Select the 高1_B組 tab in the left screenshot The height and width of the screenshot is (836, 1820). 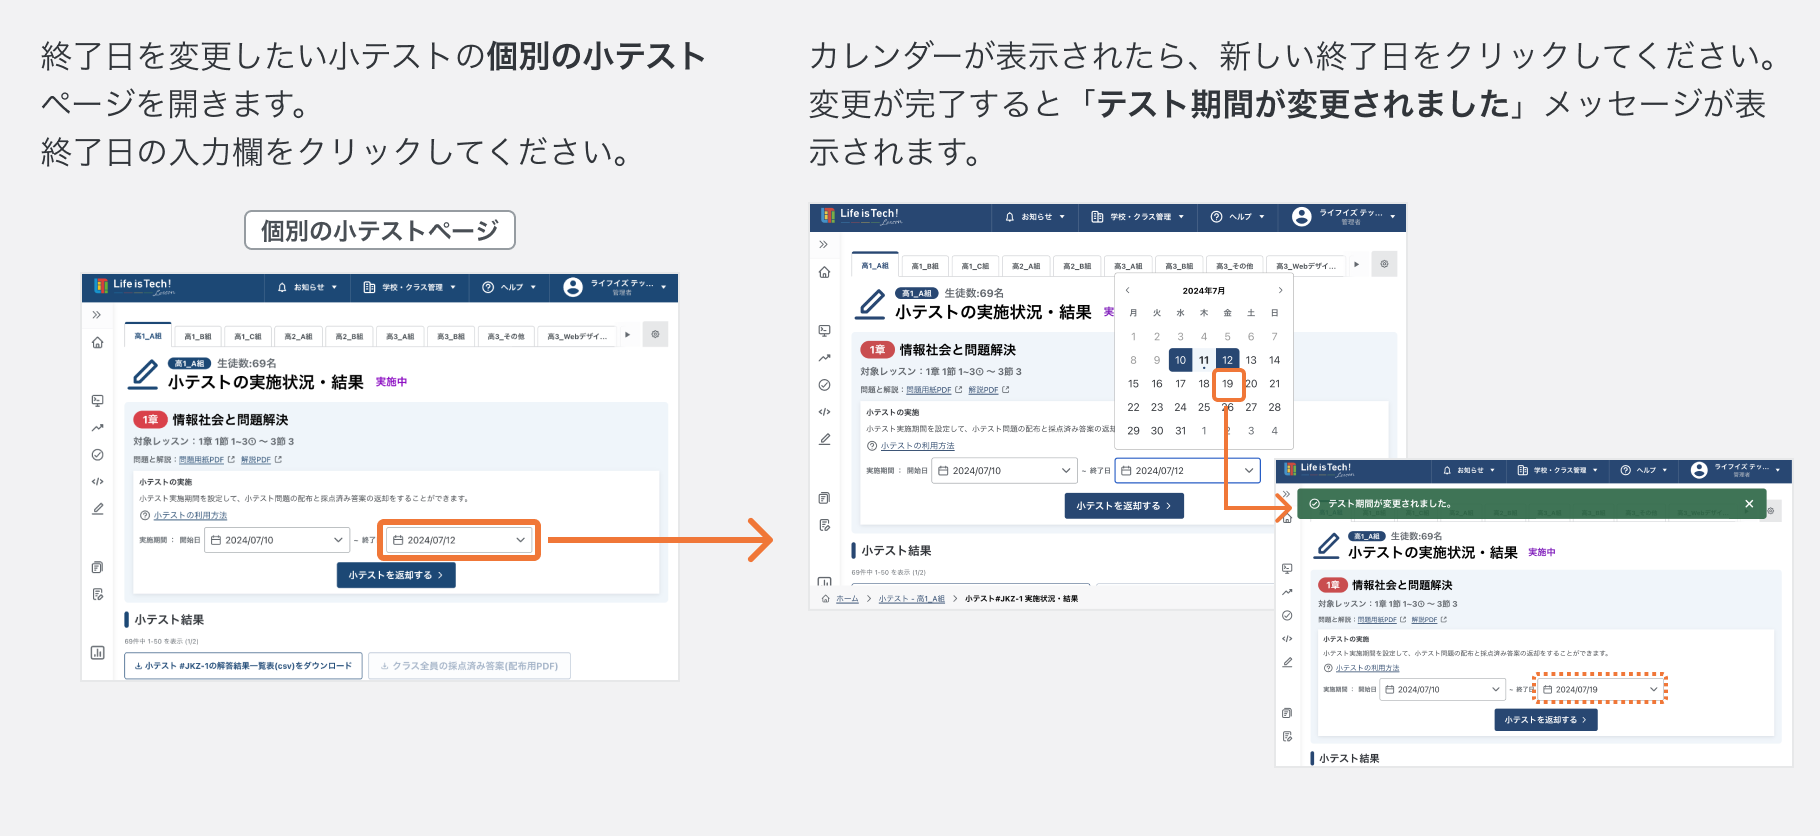(x=198, y=336)
